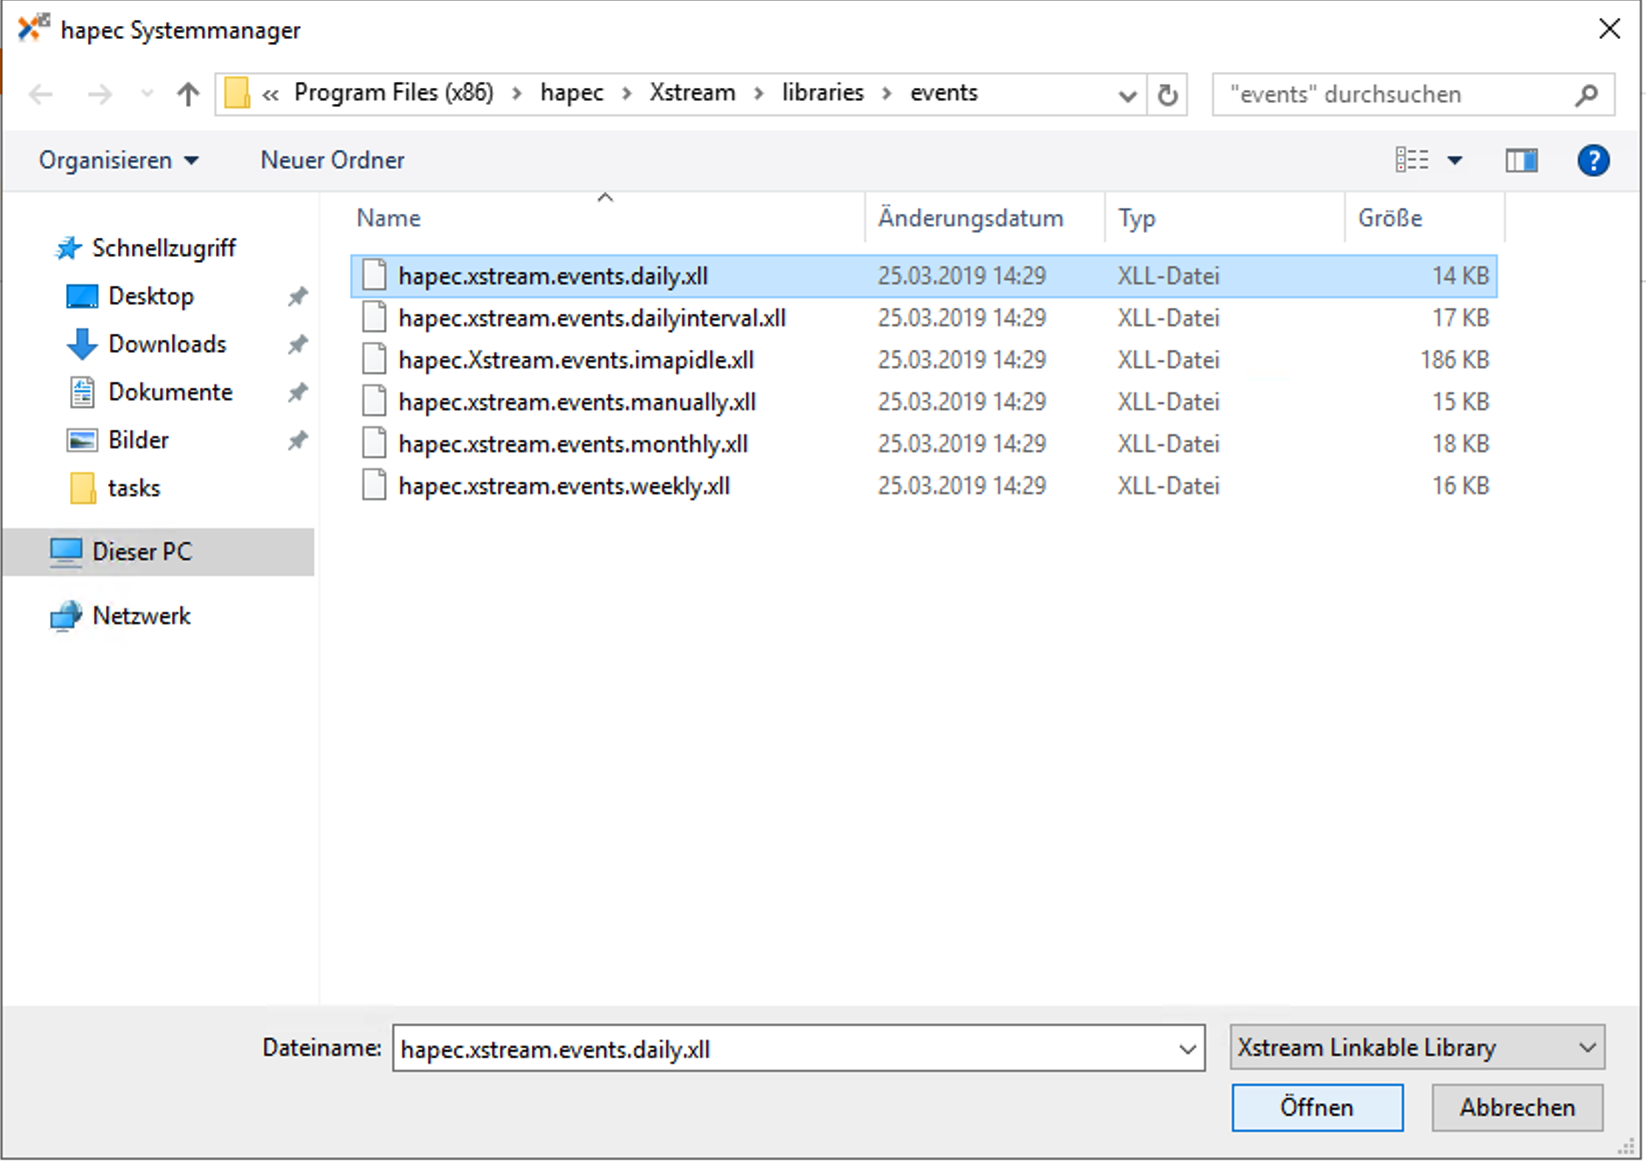Open the Organisieren menu

118,160
